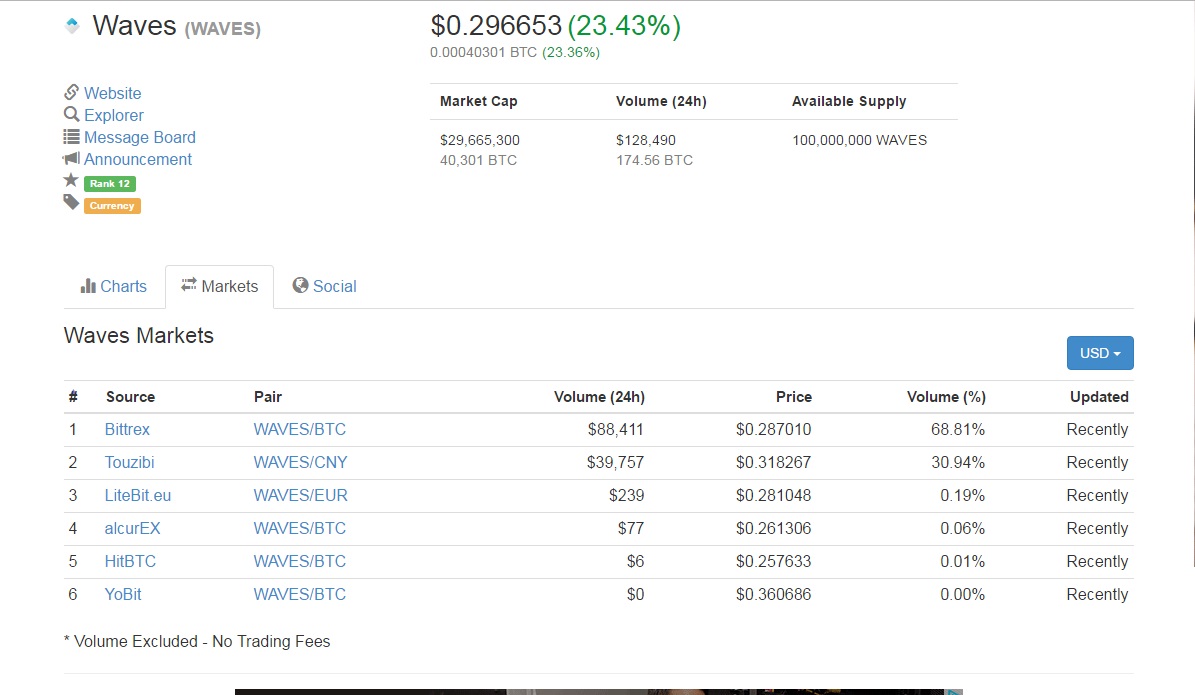Click the 30.94% volume share cell
The image size is (1195, 695).
(x=958, y=463)
